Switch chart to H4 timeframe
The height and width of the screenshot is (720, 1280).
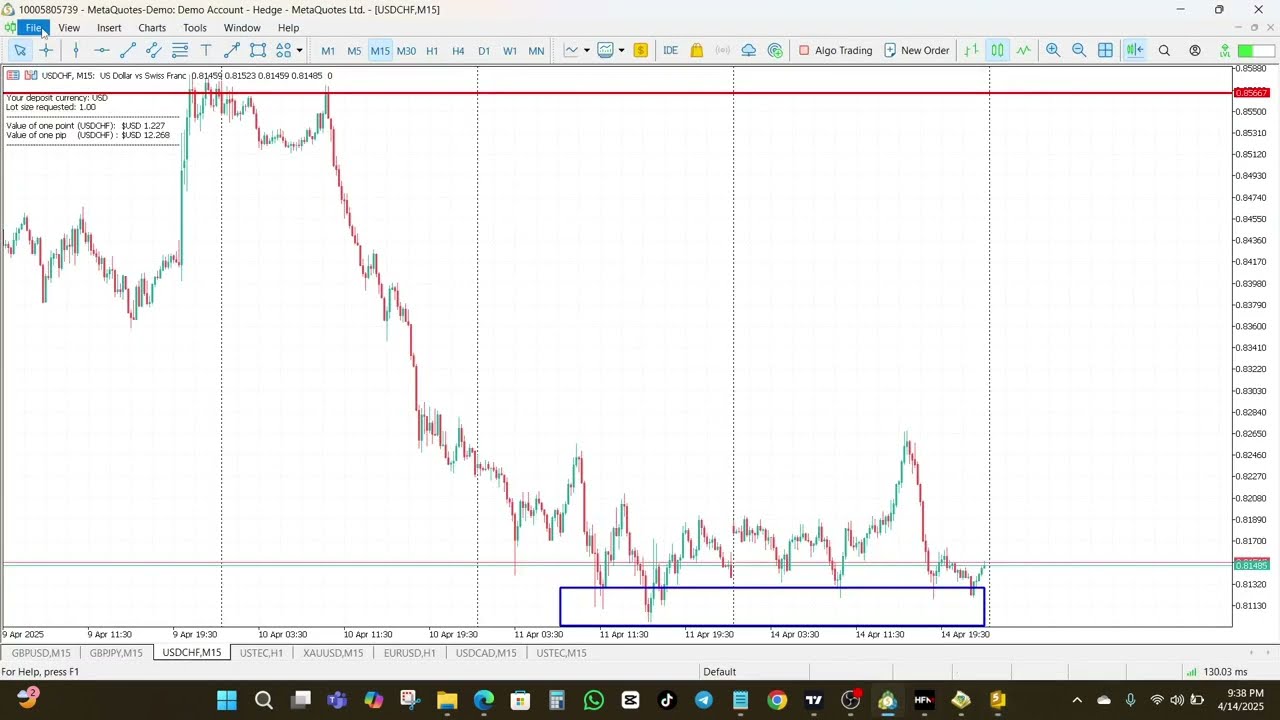point(458,51)
